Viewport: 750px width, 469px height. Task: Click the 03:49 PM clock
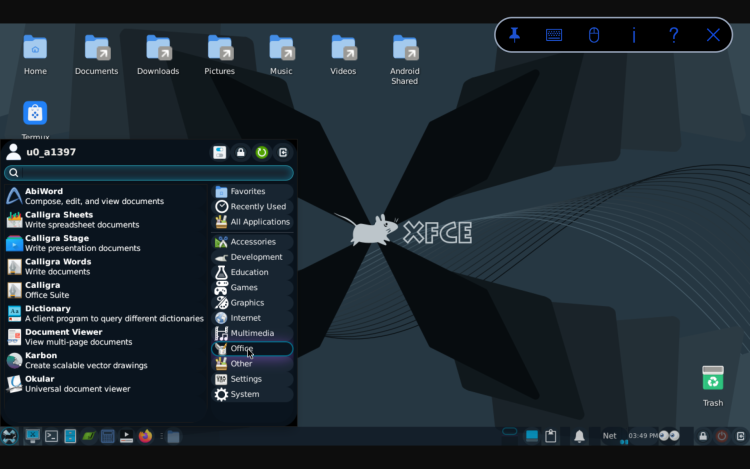coord(643,436)
